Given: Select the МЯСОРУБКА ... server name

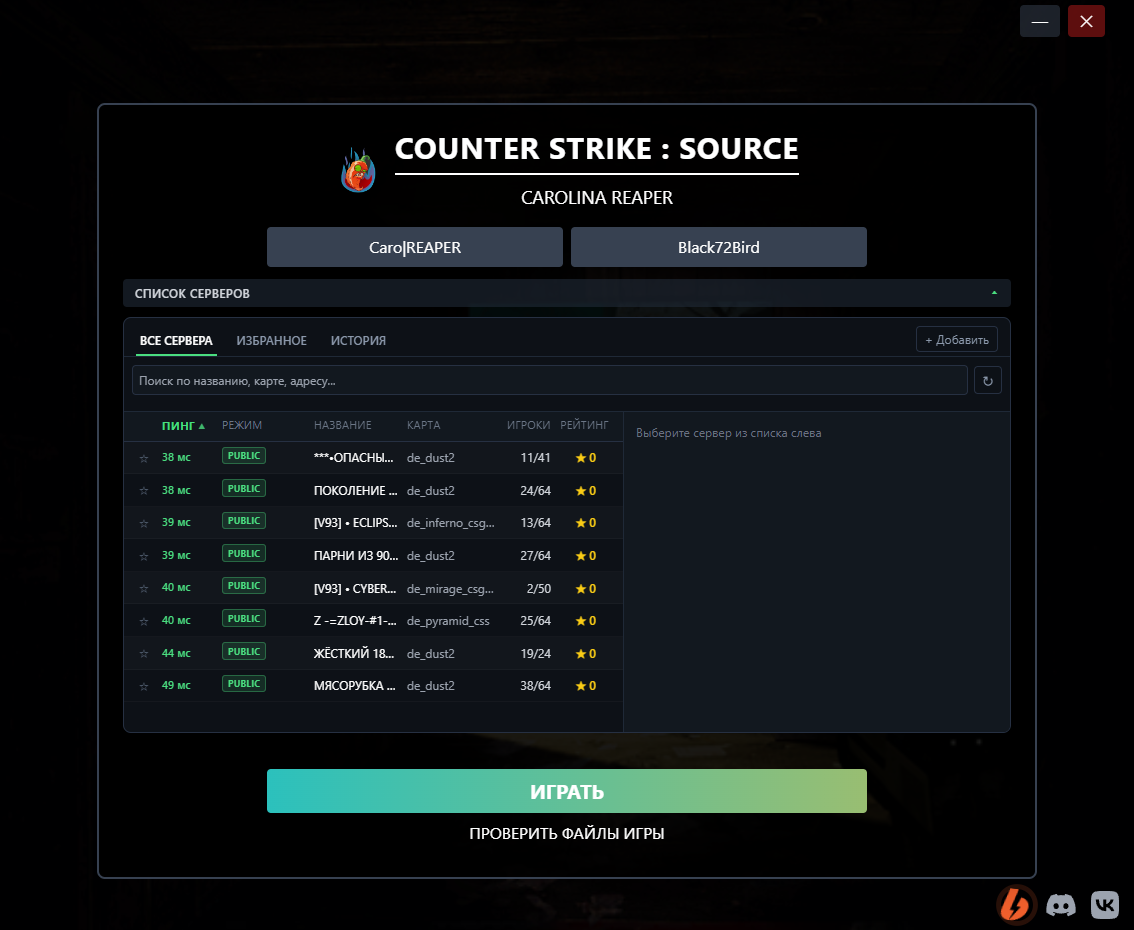Looking at the screenshot, I should tap(354, 686).
